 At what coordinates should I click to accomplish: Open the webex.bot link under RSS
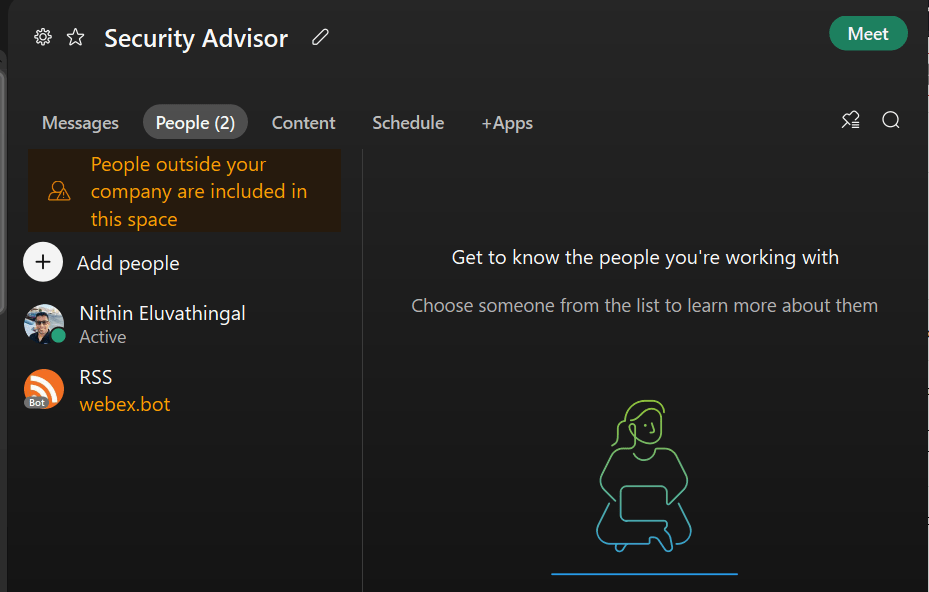coord(125,405)
